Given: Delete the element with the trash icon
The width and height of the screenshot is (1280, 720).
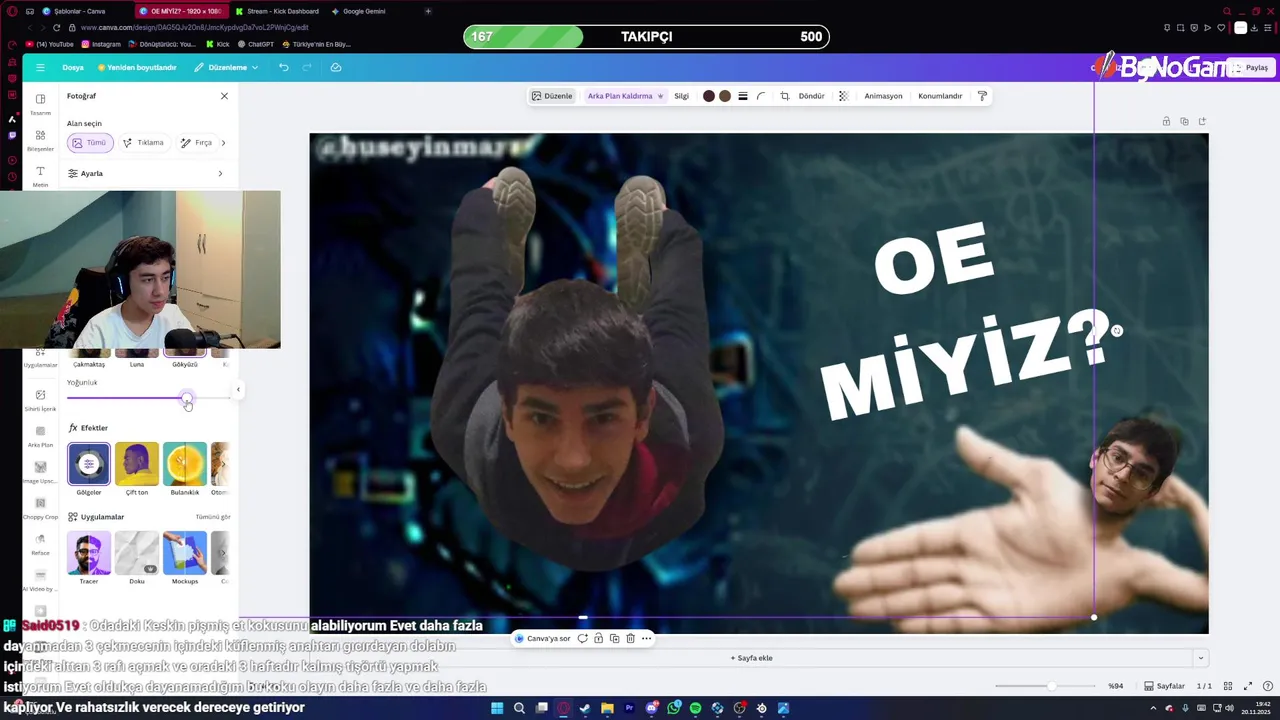Looking at the screenshot, I should tap(630, 638).
